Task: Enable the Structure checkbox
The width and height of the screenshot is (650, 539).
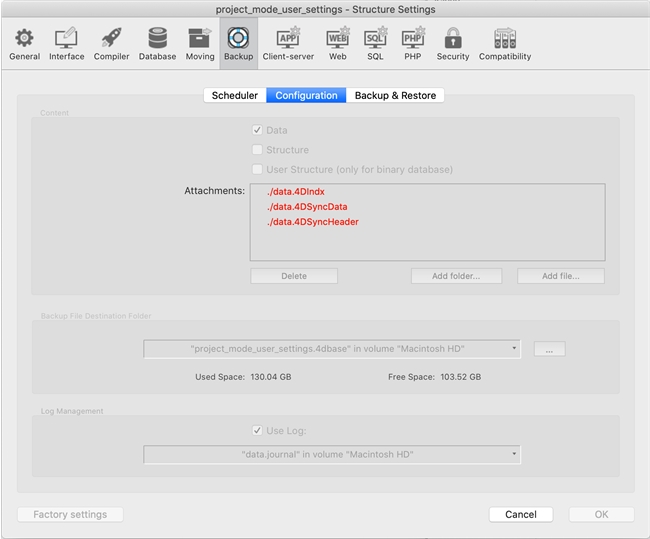Action: click(x=258, y=150)
